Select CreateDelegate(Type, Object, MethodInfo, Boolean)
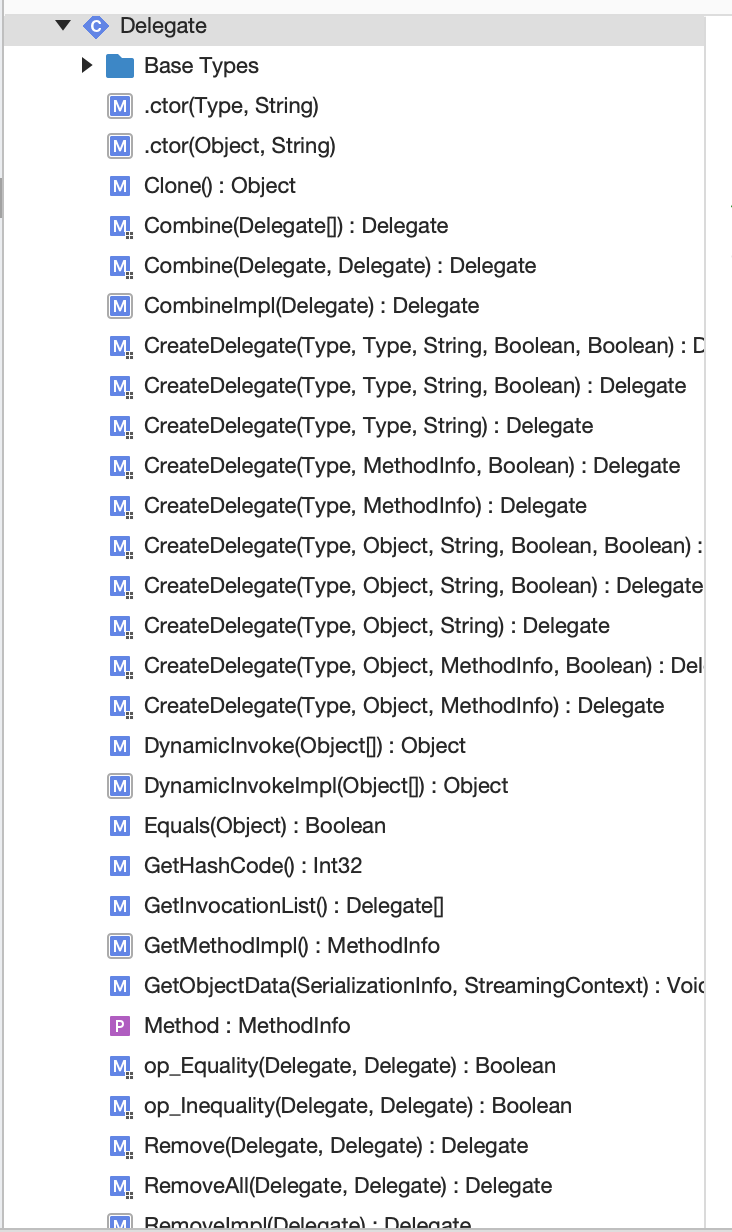 (x=424, y=666)
